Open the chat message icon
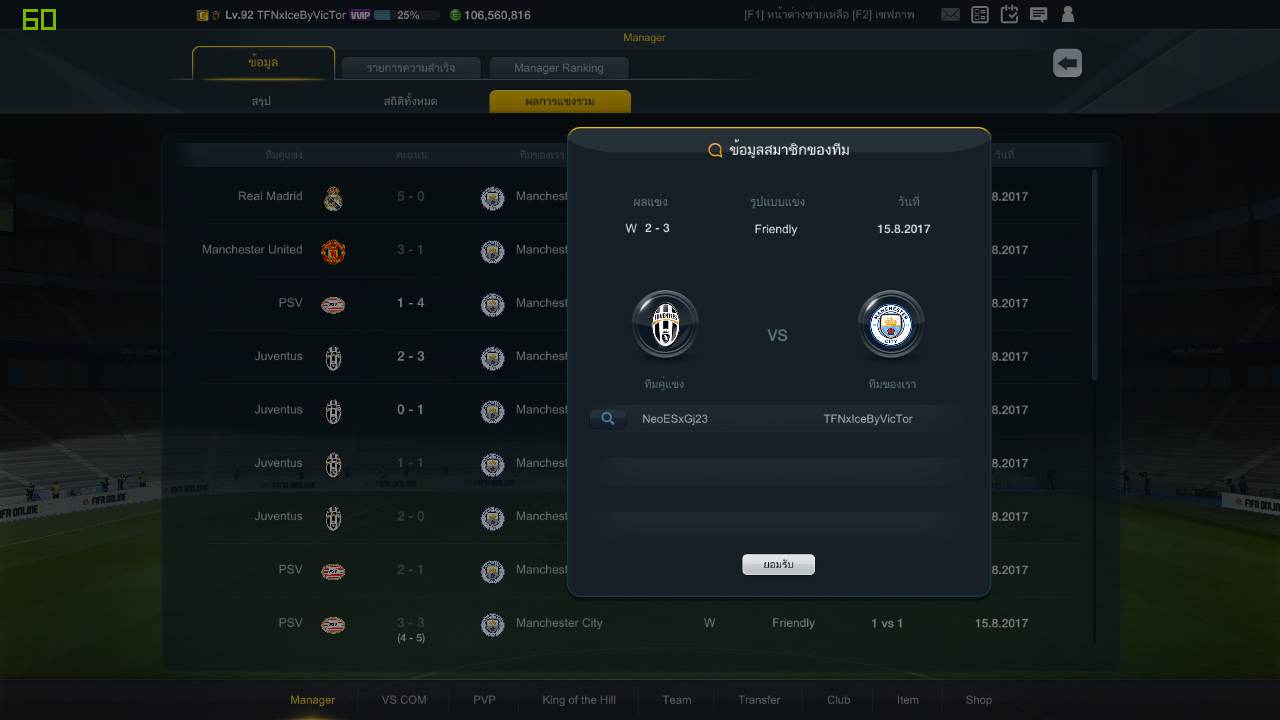 tap(1038, 15)
